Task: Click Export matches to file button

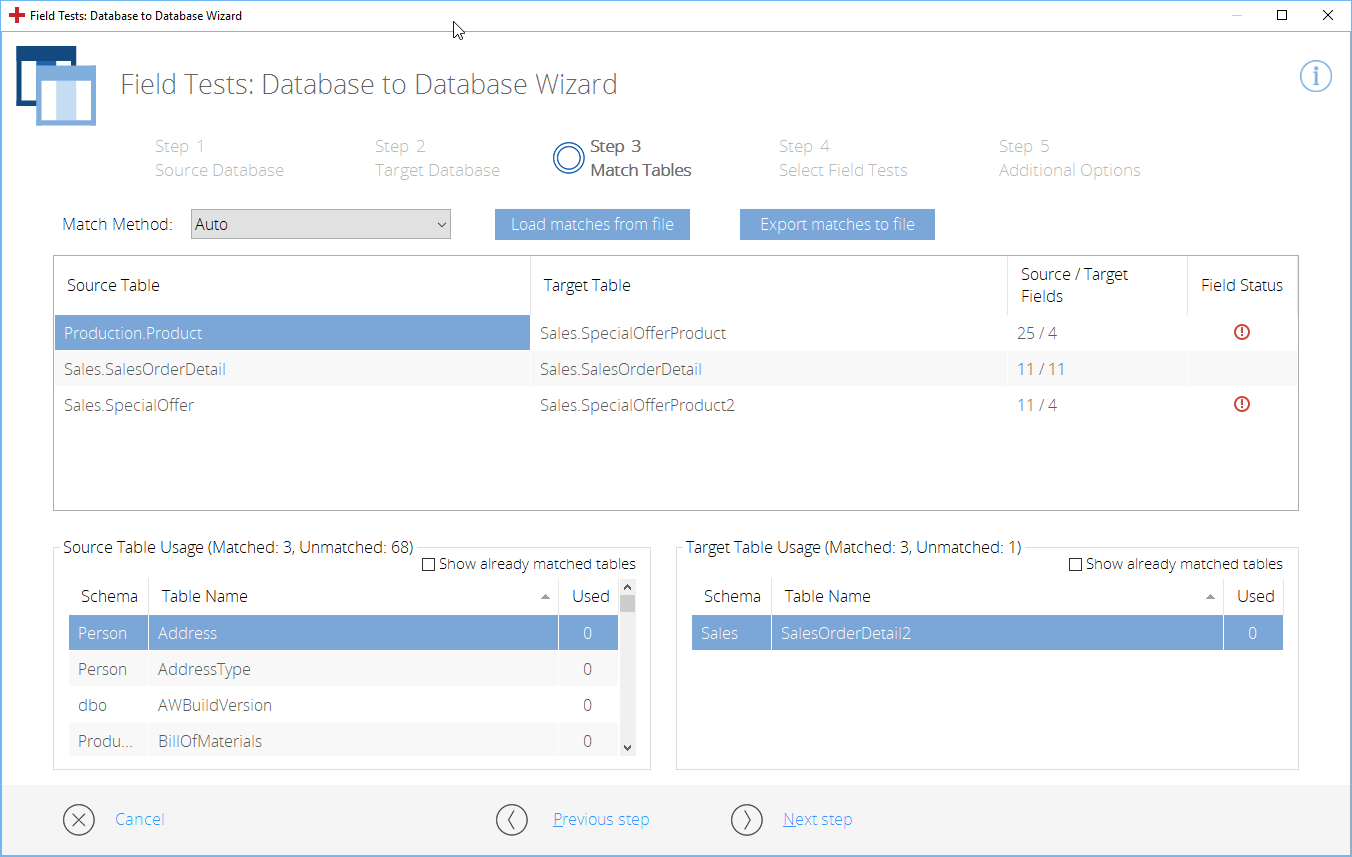Action: [x=837, y=225]
